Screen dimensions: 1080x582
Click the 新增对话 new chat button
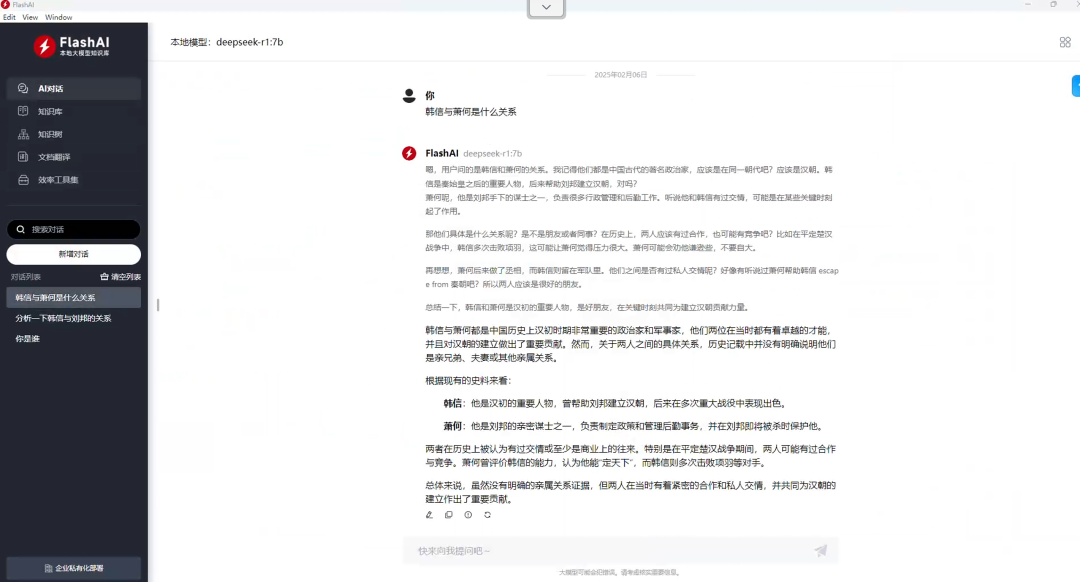74,254
